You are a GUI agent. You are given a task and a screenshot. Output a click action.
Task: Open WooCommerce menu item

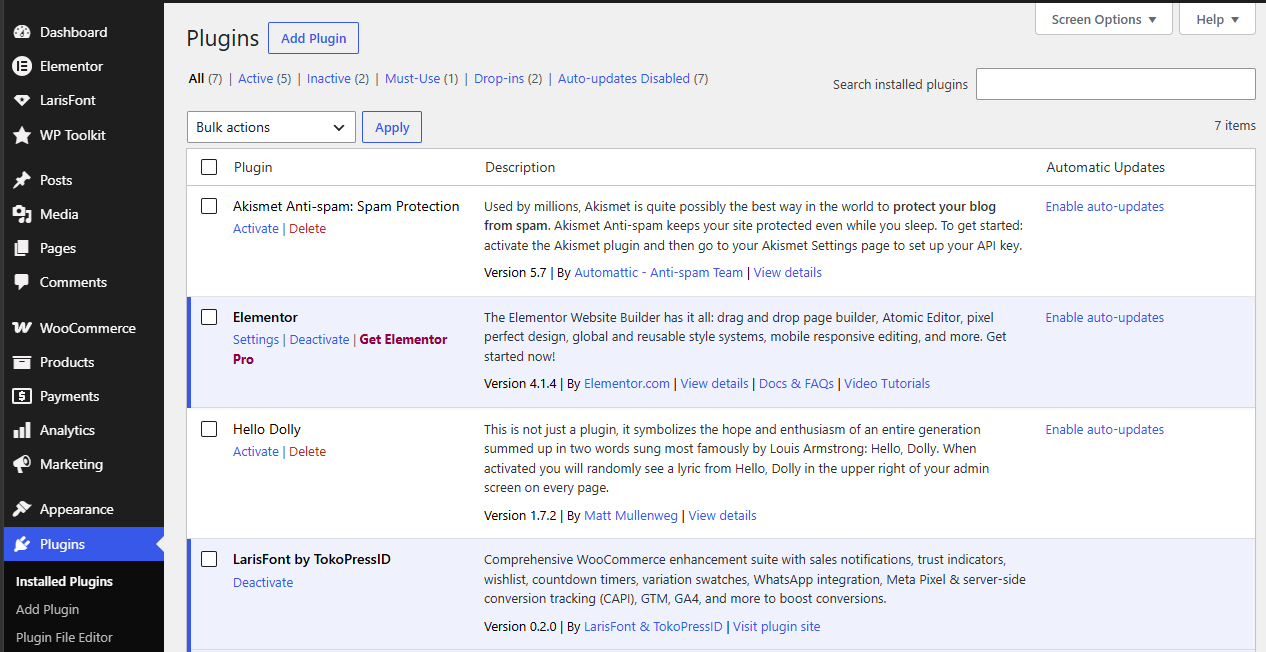(x=82, y=328)
